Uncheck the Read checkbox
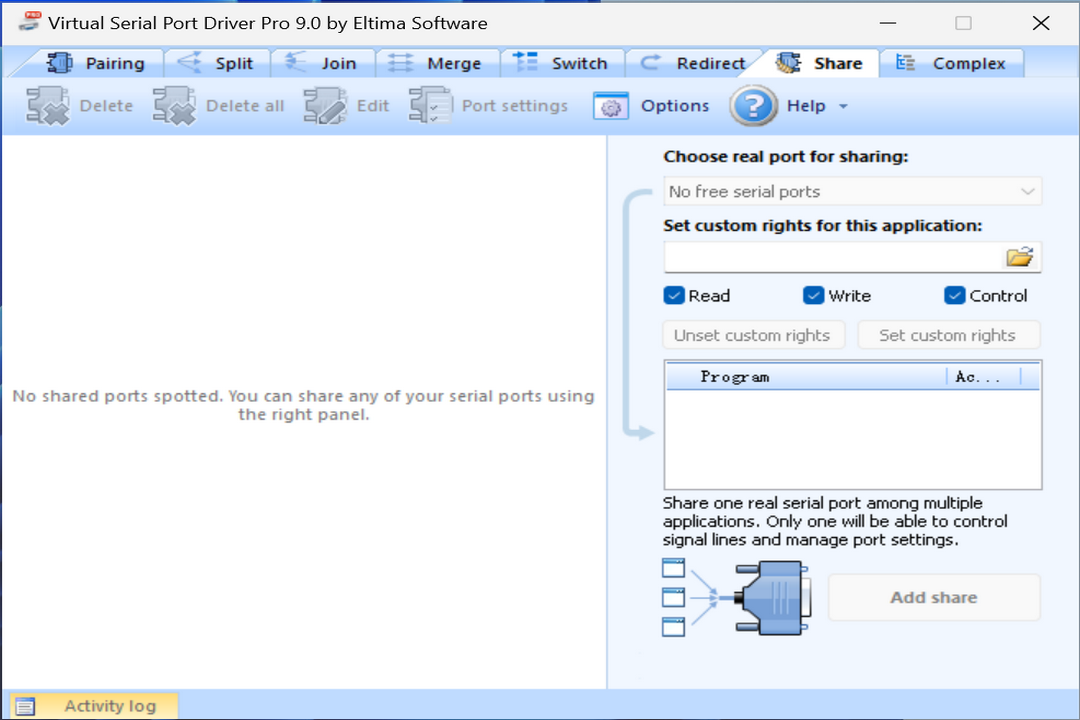 tap(673, 295)
